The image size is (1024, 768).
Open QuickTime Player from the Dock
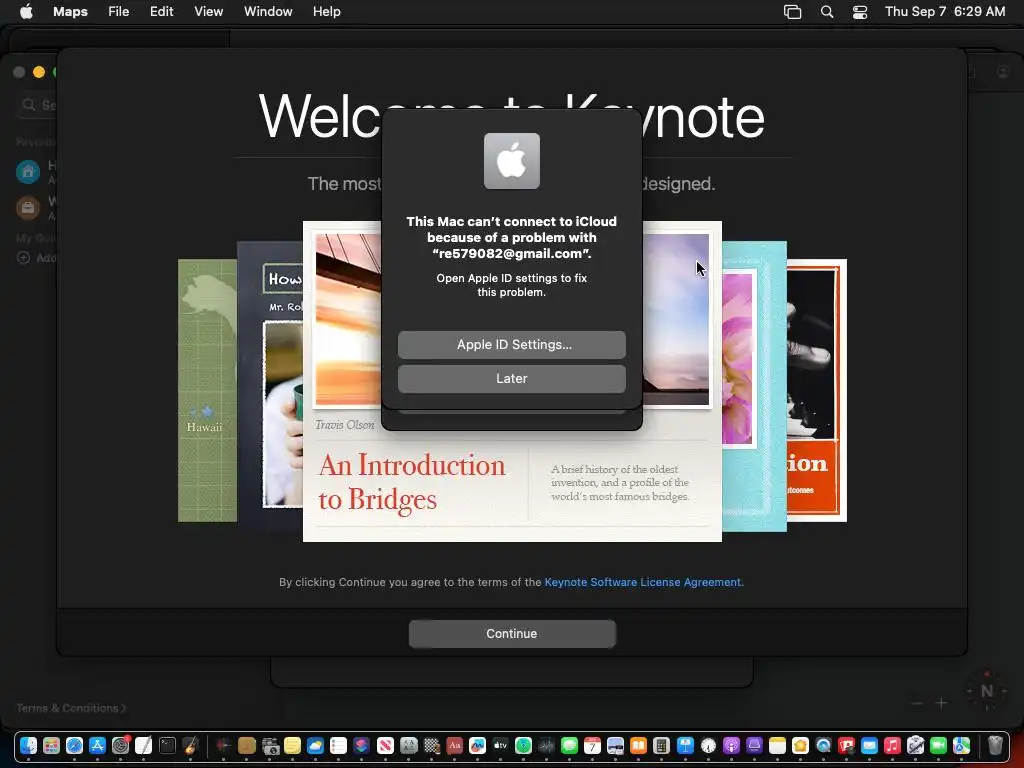[824, 745]
